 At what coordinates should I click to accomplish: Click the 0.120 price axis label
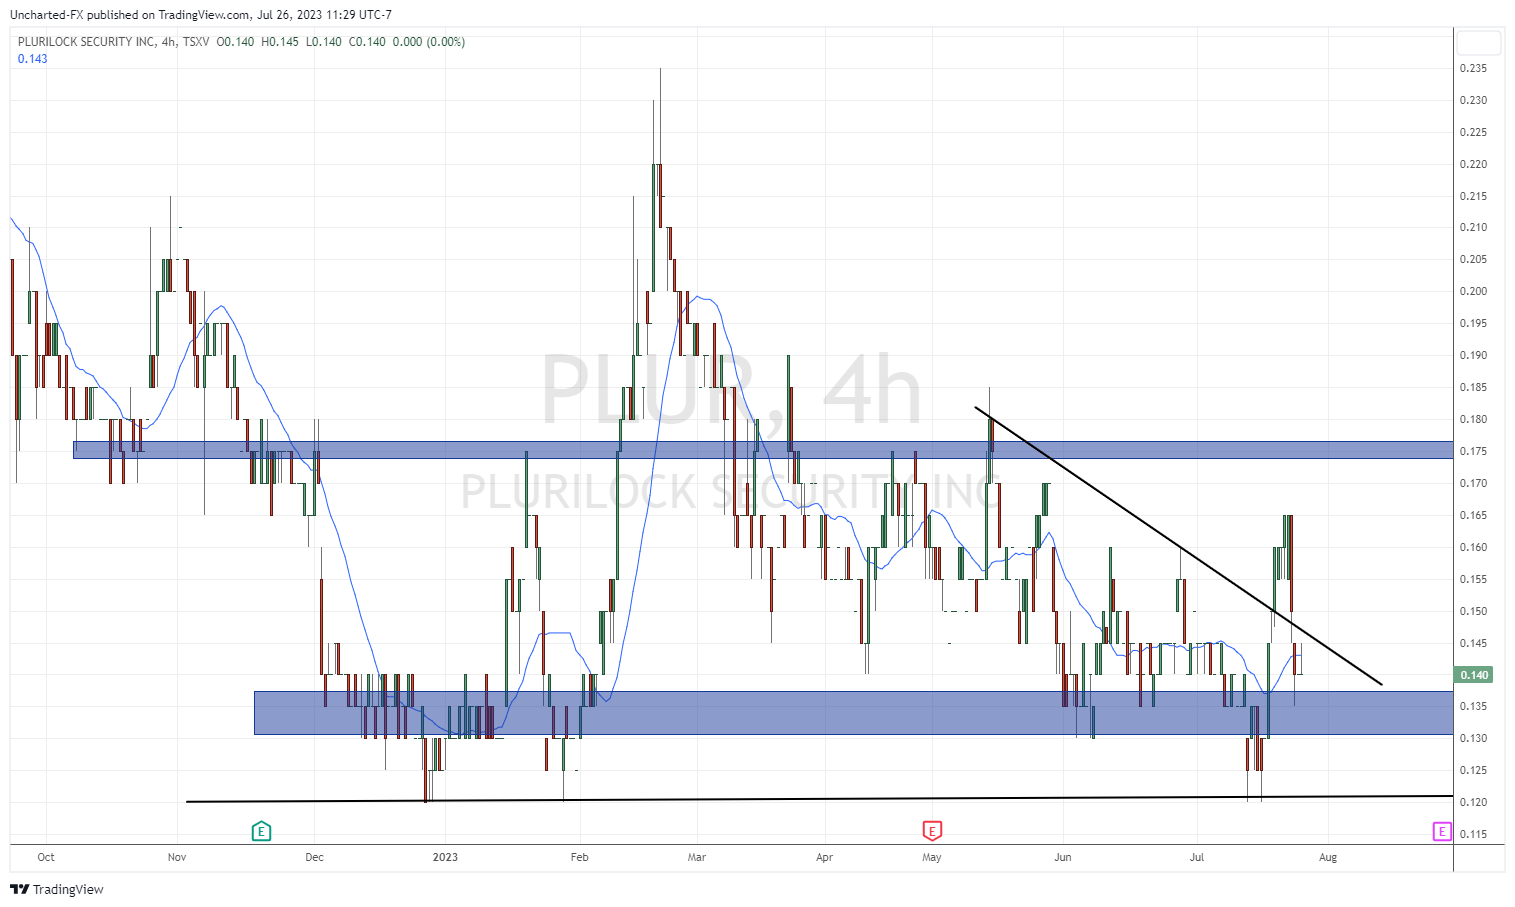(1473, 802)
